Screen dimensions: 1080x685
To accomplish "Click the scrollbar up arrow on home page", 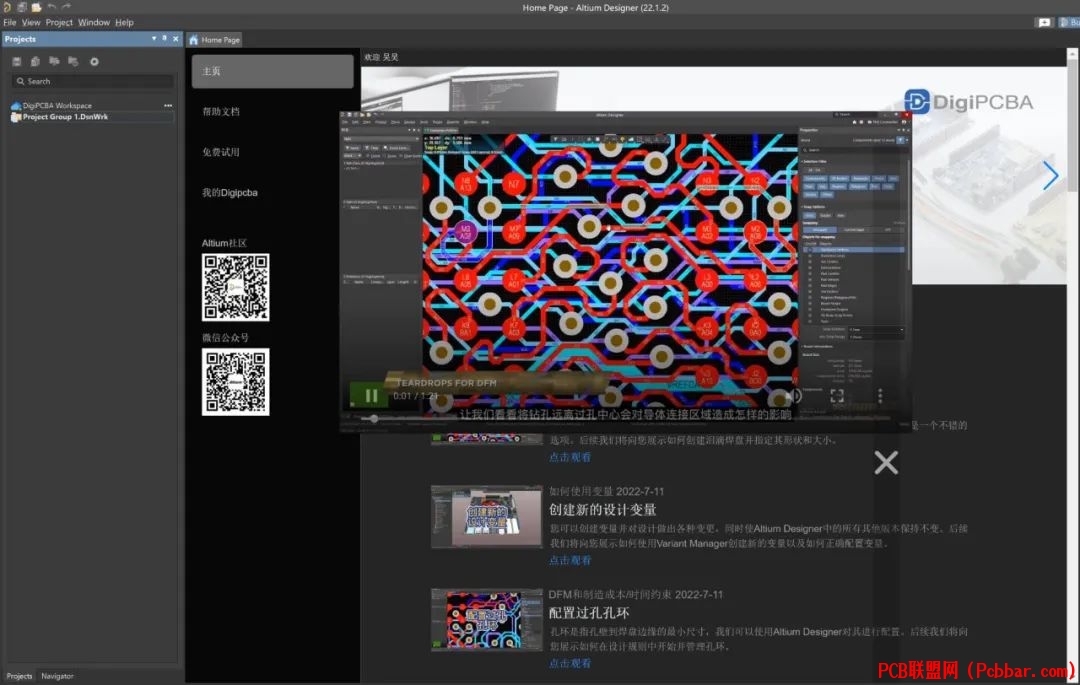I will 1072,54.
